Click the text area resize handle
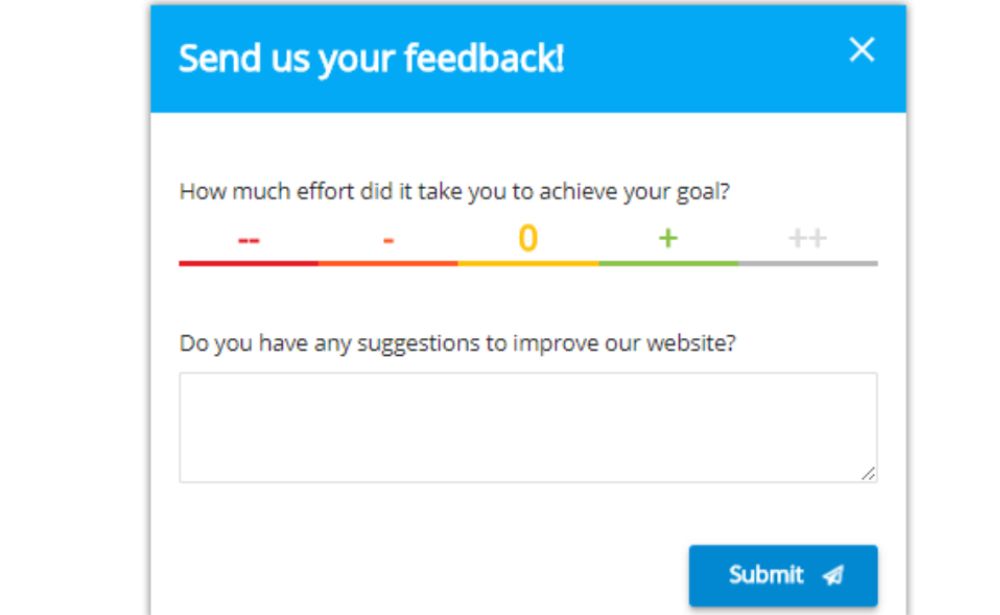Image resolution: width=1000 pixels, height=615 pixels. click(869, 474)
